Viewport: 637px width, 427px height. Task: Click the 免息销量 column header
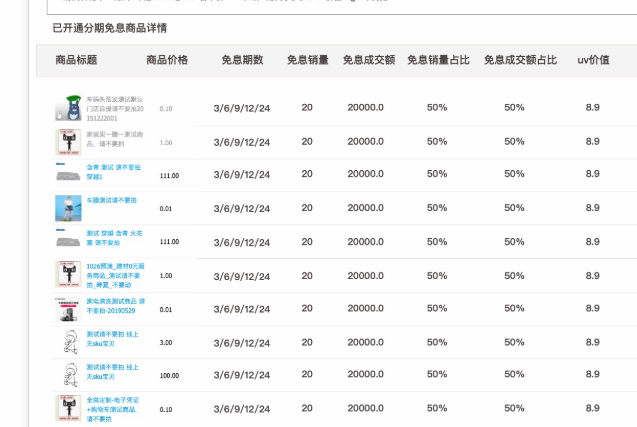307,60
